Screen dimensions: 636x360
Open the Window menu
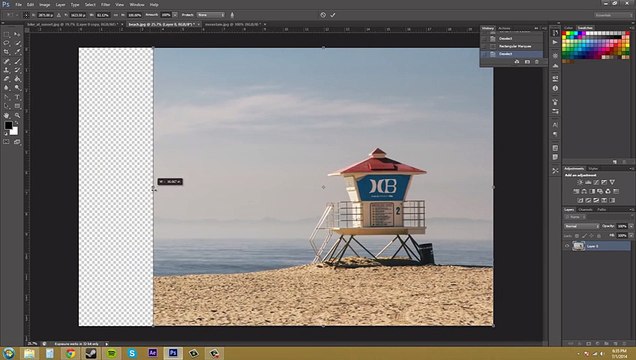pyautogui.click(x=137, y=4)
